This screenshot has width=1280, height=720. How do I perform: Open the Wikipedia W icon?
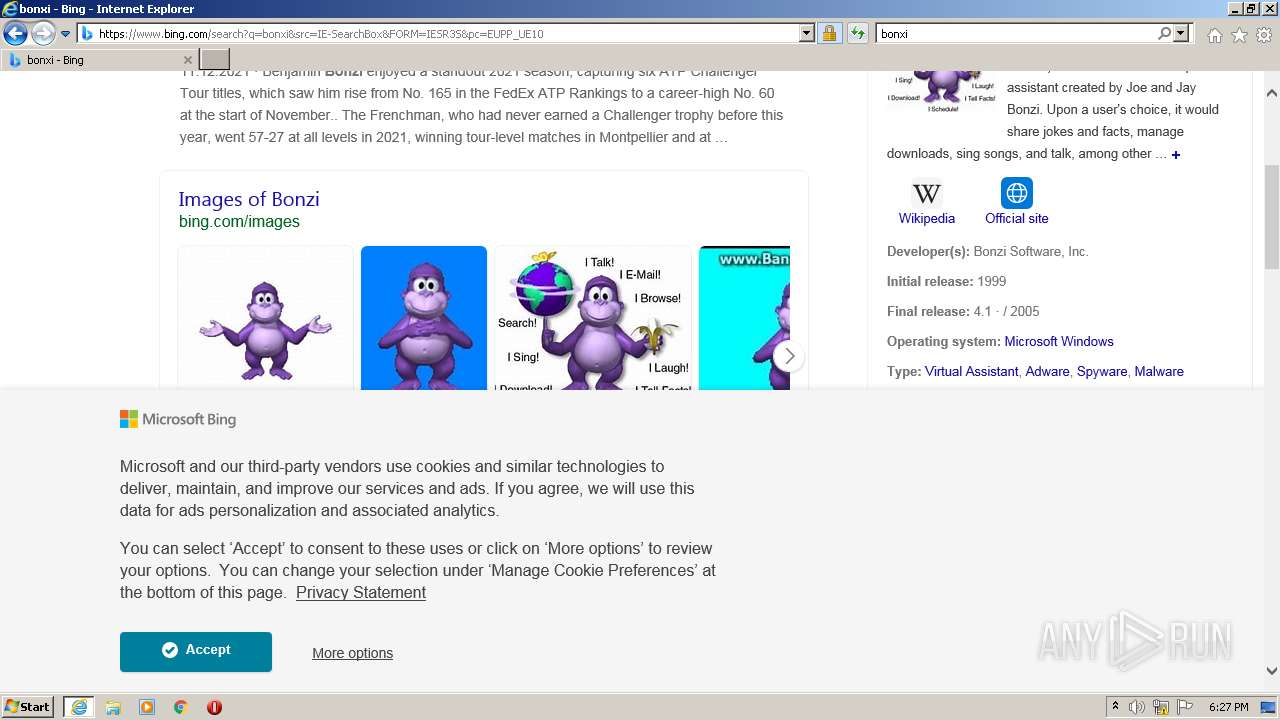pos(927,193)
